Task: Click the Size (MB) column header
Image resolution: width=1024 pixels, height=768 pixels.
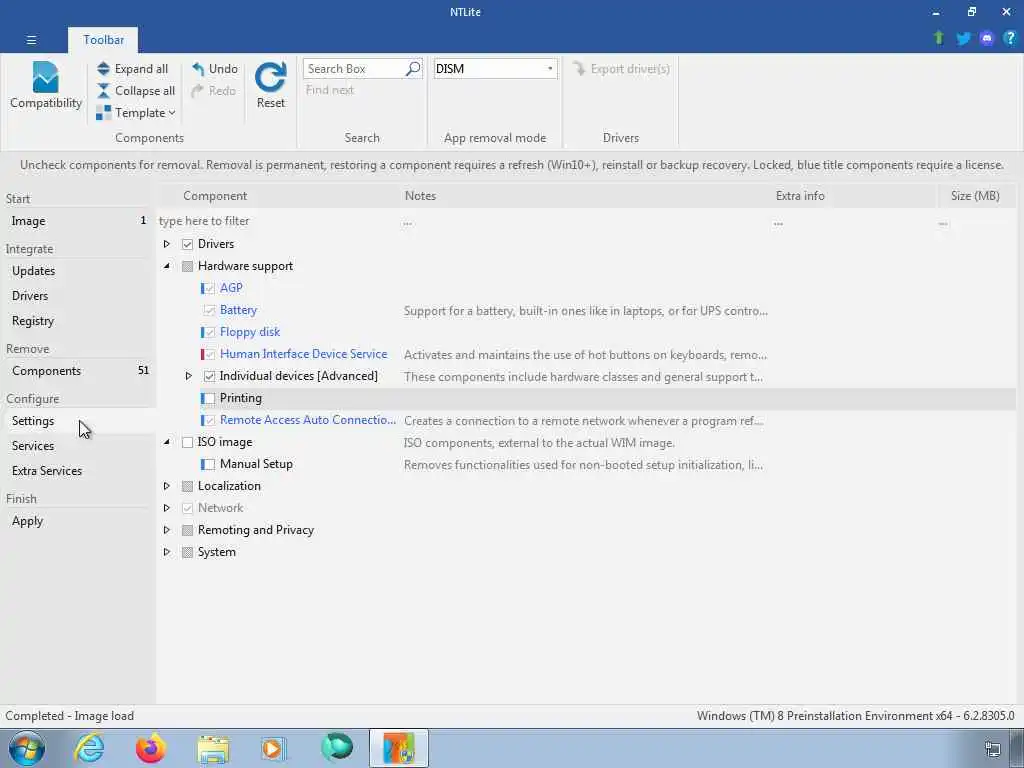Action: 975,196
